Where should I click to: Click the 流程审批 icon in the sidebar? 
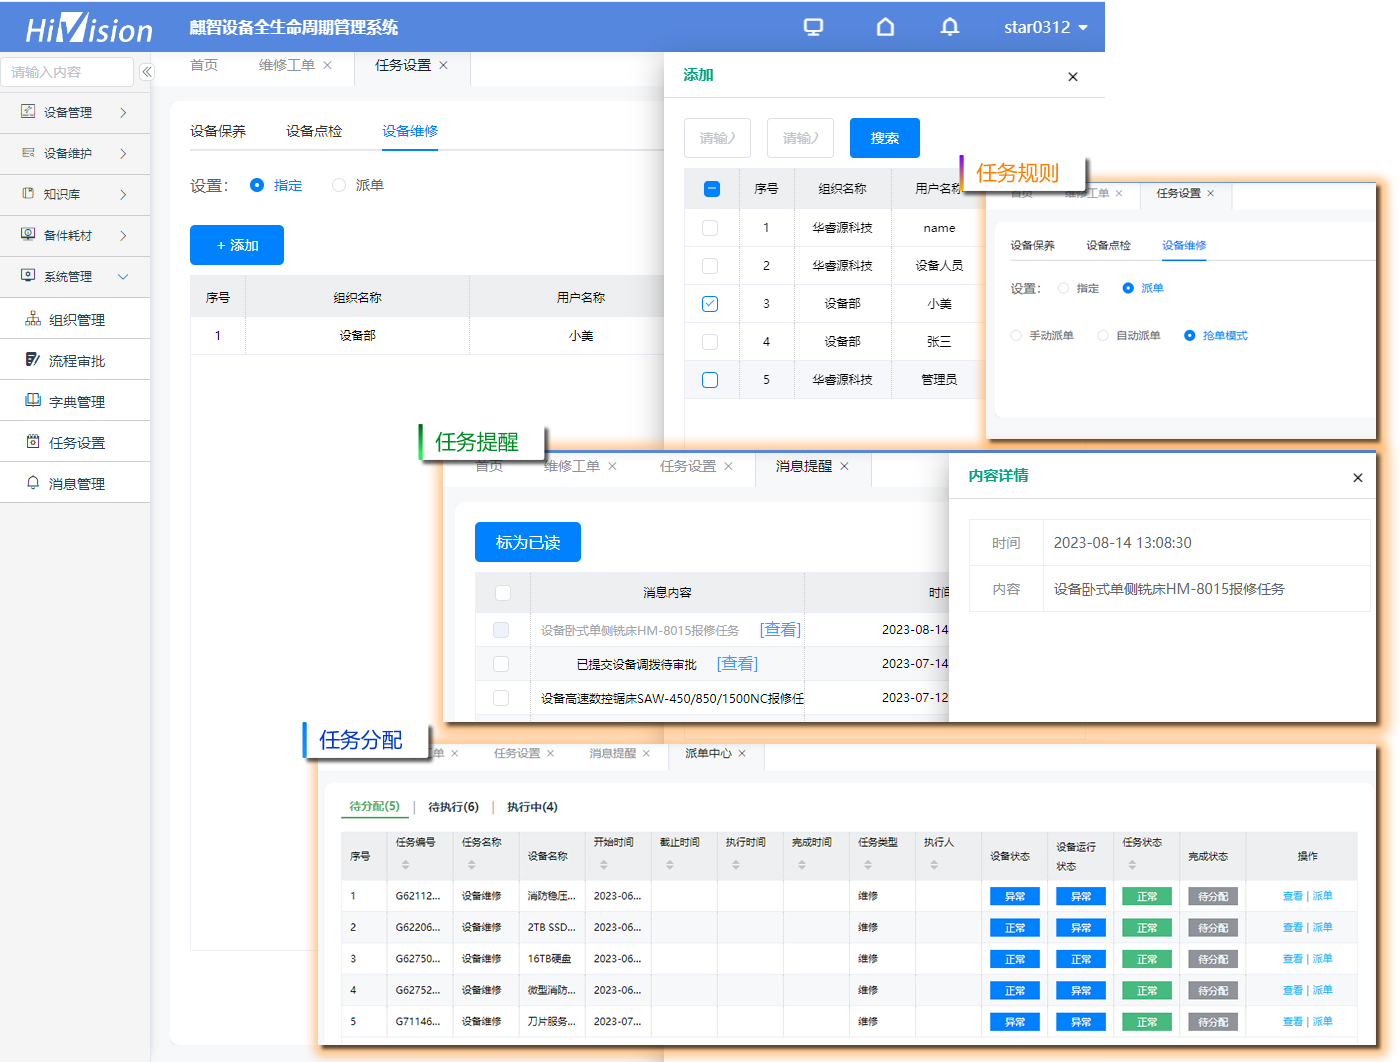point(33,360)
